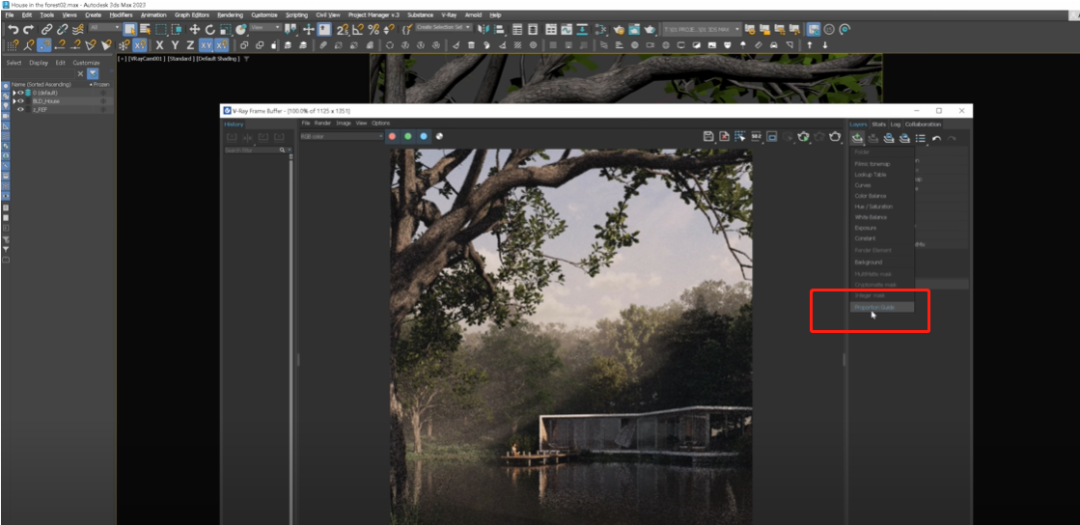
Task: Click the Undo arrow in main toolbar
Action: (13, 29)
